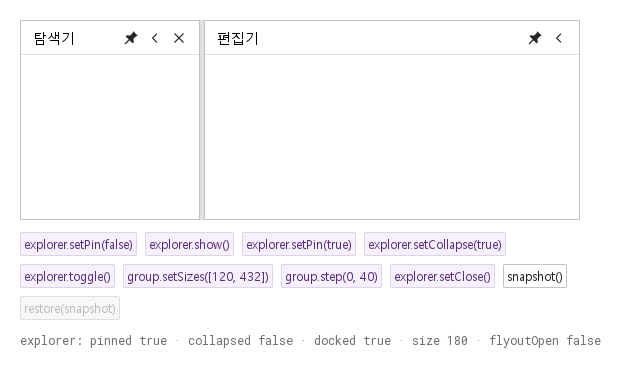Run explorer.show() action
621x368 pixels.
click(189, 244)
